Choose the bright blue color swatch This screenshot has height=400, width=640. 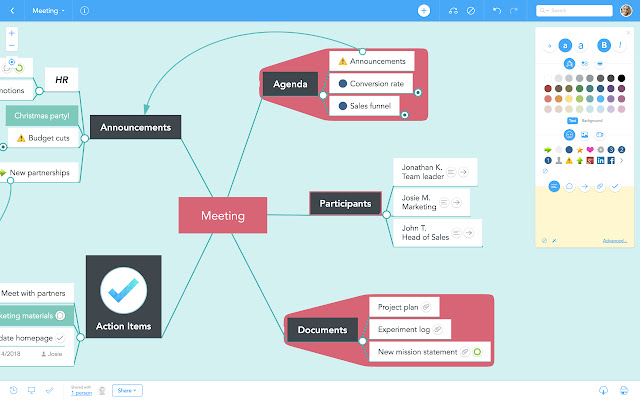pos(600,99)
